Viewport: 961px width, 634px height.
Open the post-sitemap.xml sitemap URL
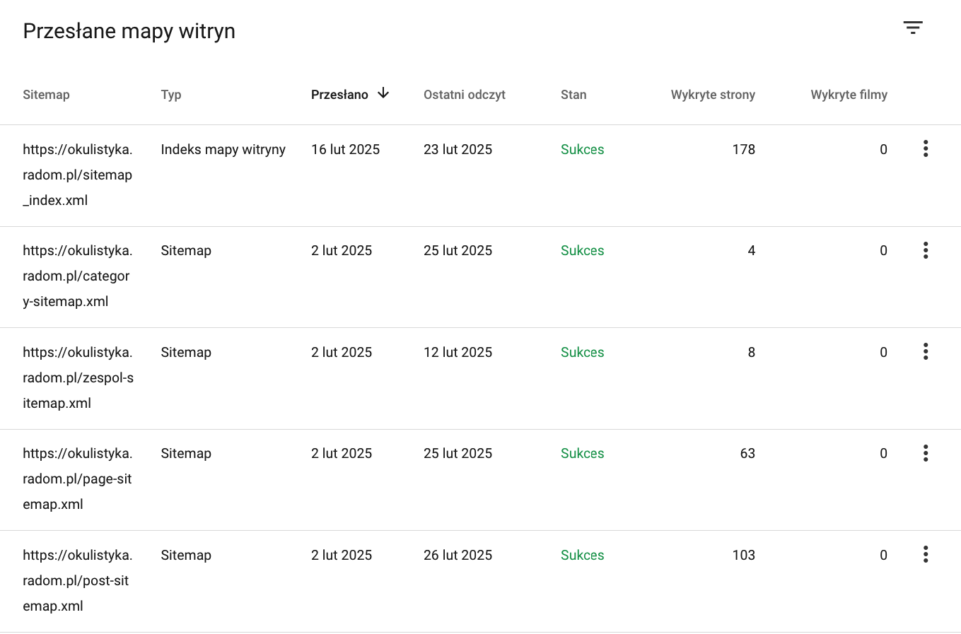coord(77,581)
